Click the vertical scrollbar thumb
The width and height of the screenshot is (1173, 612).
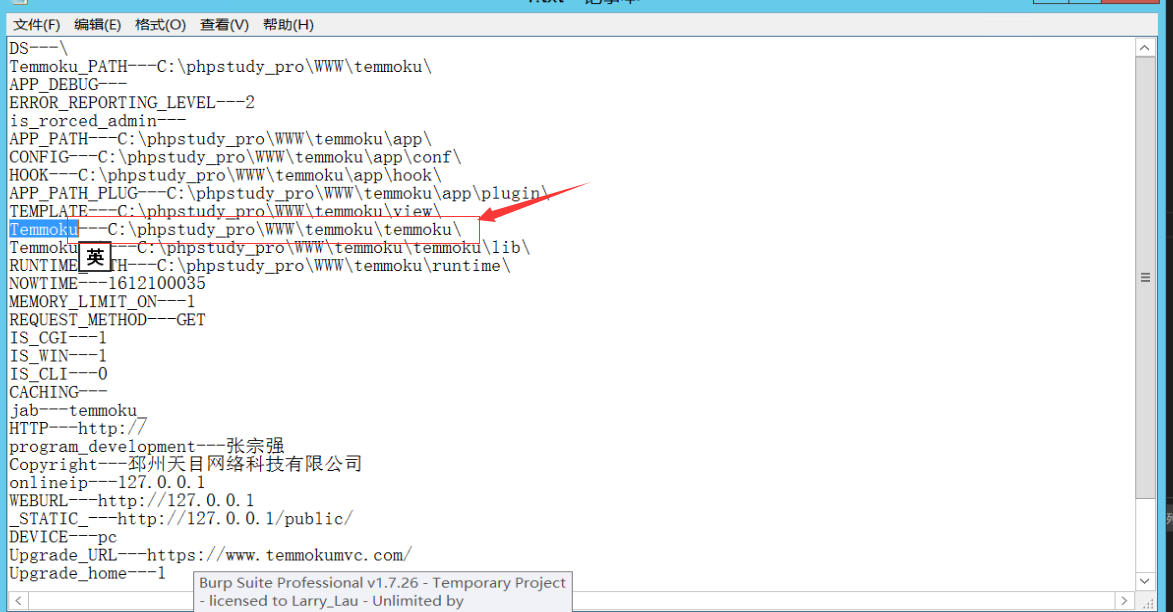click(x=1145, y=278)
